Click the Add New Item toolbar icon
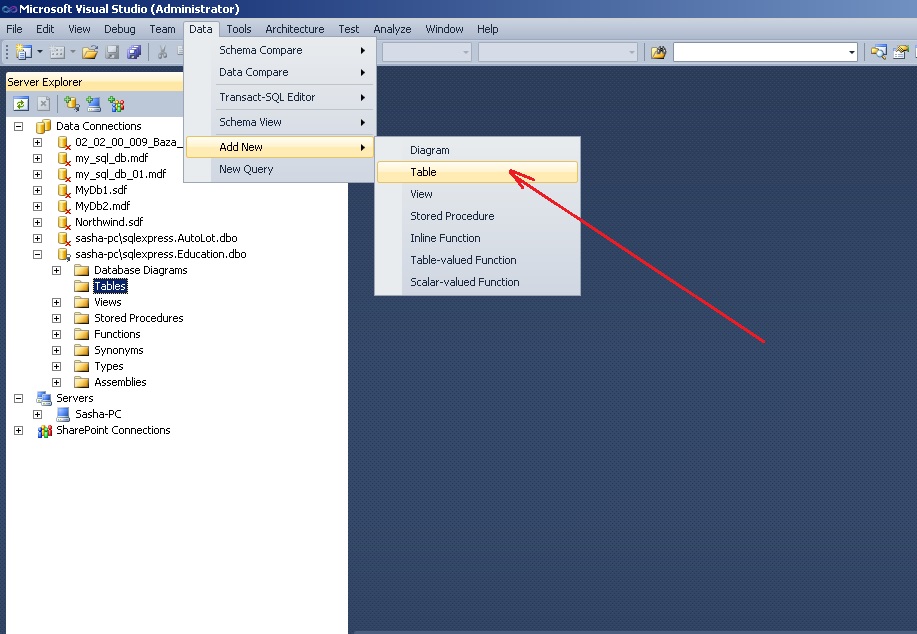Viewport: 917px width, 634px height. (x=57, y=53)
